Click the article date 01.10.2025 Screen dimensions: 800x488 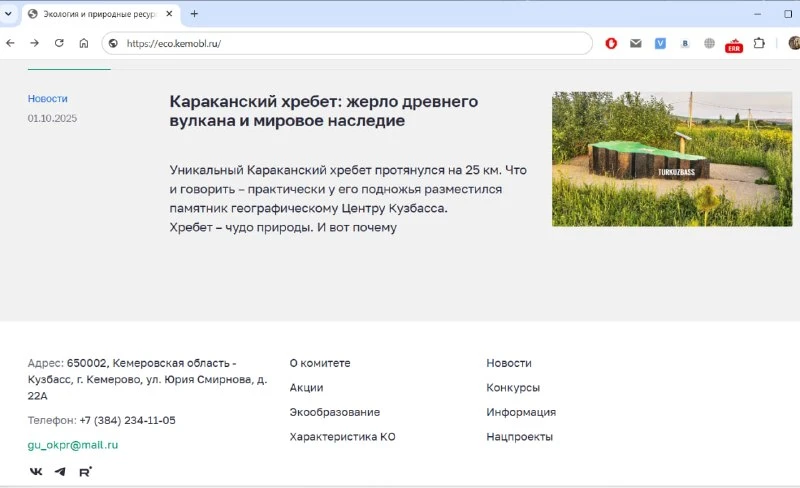pos(52,118)
